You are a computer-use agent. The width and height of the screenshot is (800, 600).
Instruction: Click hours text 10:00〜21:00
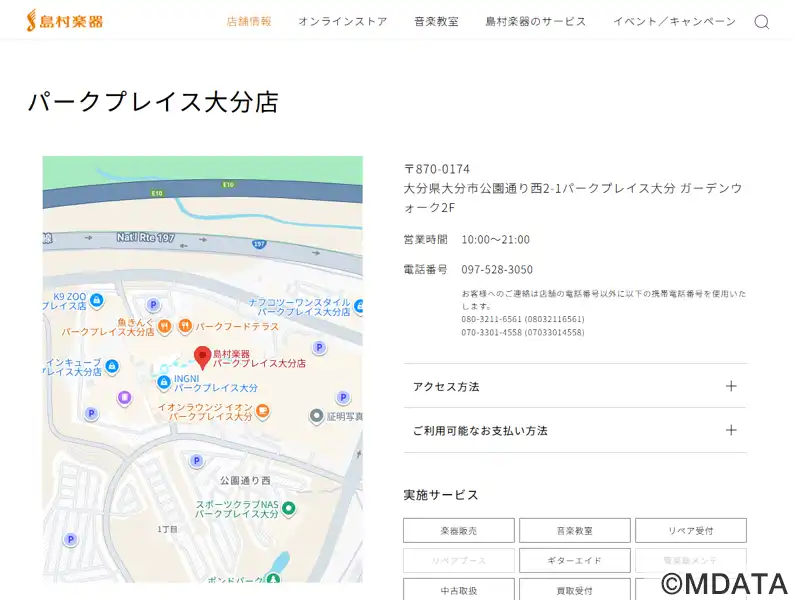[495, 239]
